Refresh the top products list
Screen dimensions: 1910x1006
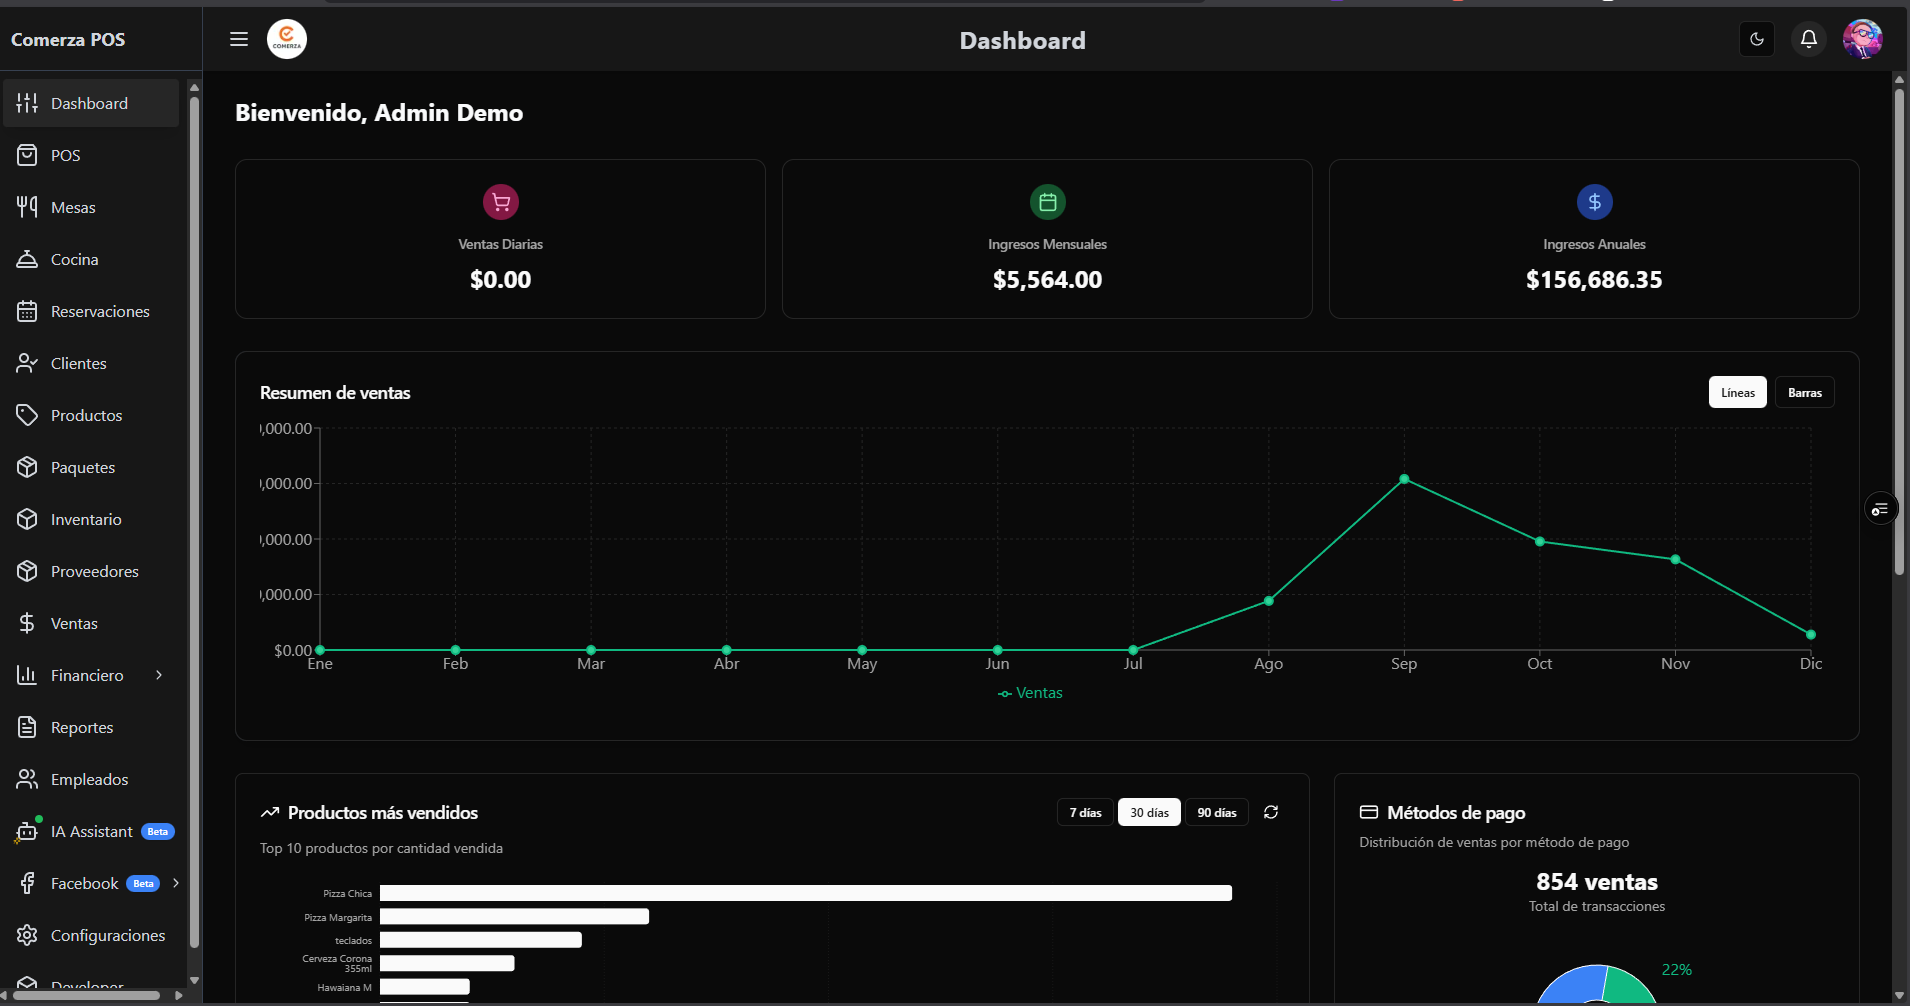point(1271,812)
